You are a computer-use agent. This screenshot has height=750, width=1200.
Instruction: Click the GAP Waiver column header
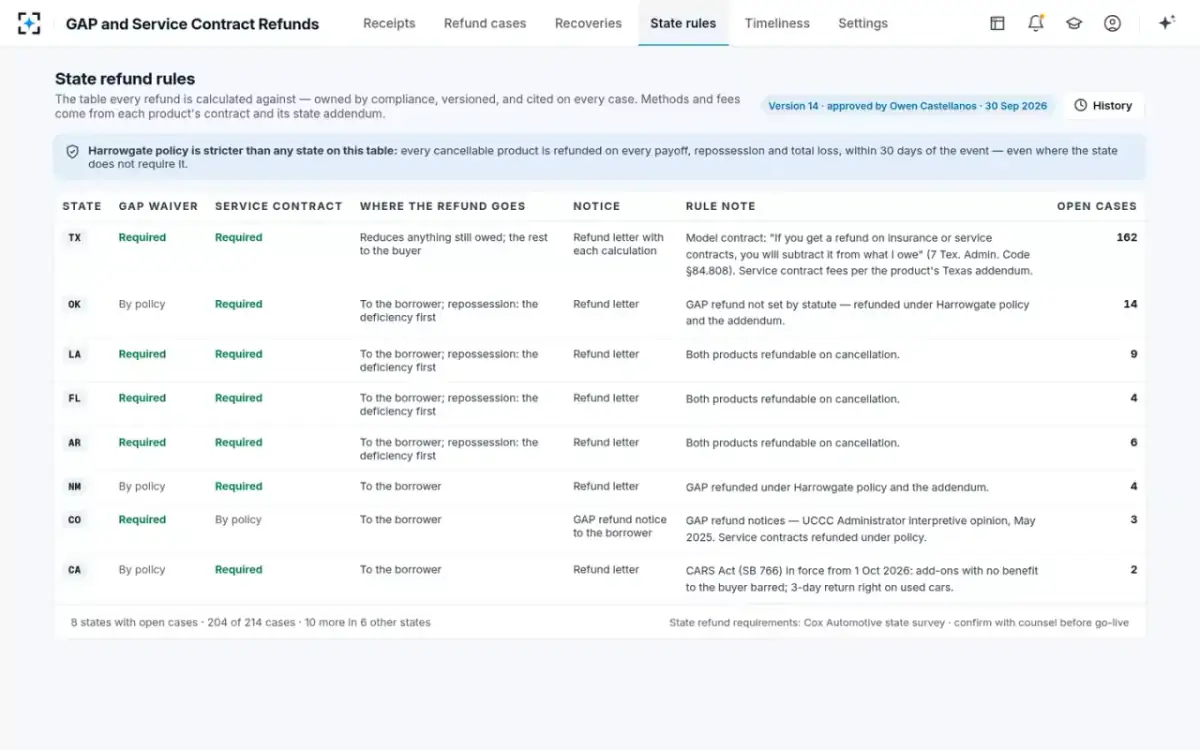158,206
